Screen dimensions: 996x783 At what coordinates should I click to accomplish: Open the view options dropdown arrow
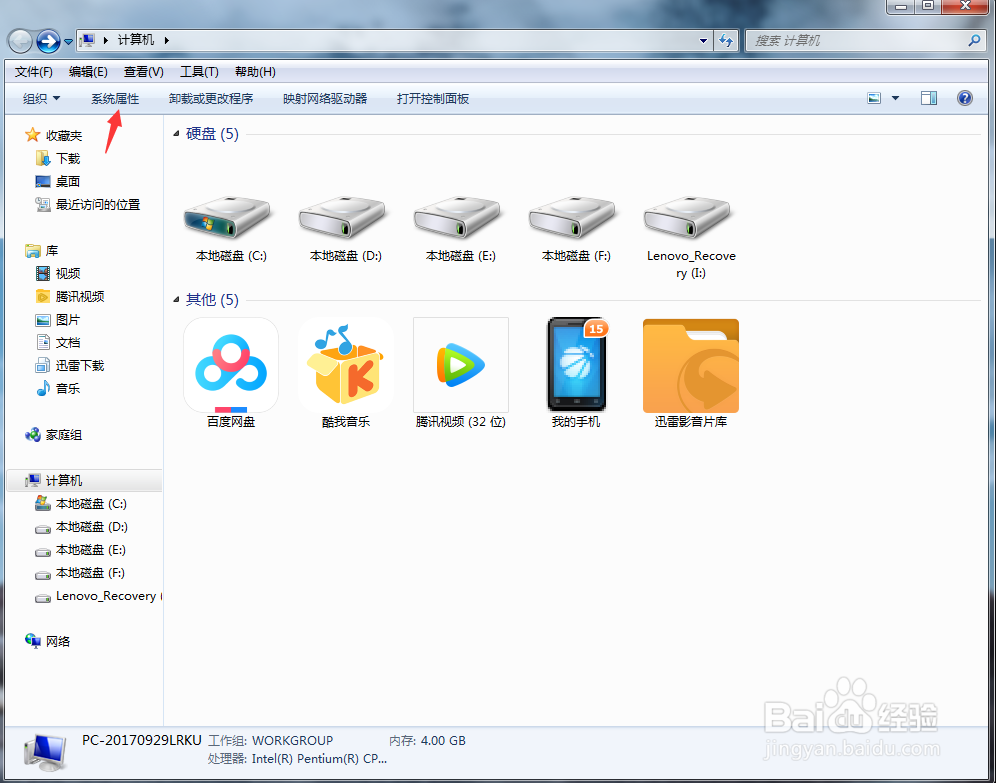point(895,98)
